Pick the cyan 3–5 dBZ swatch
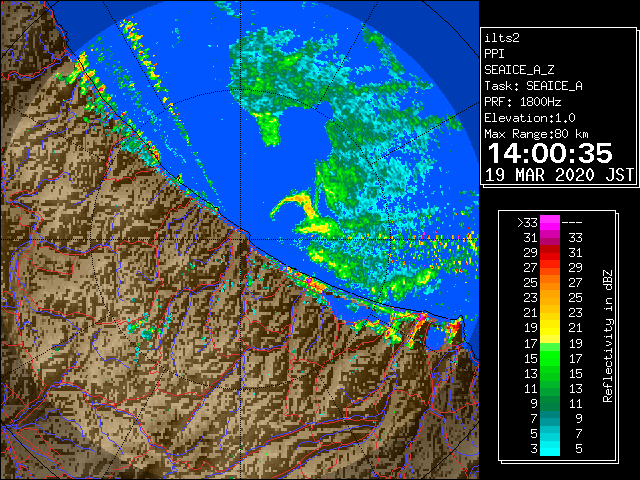Viewport: 640px width, 480px height. point(550,448)
